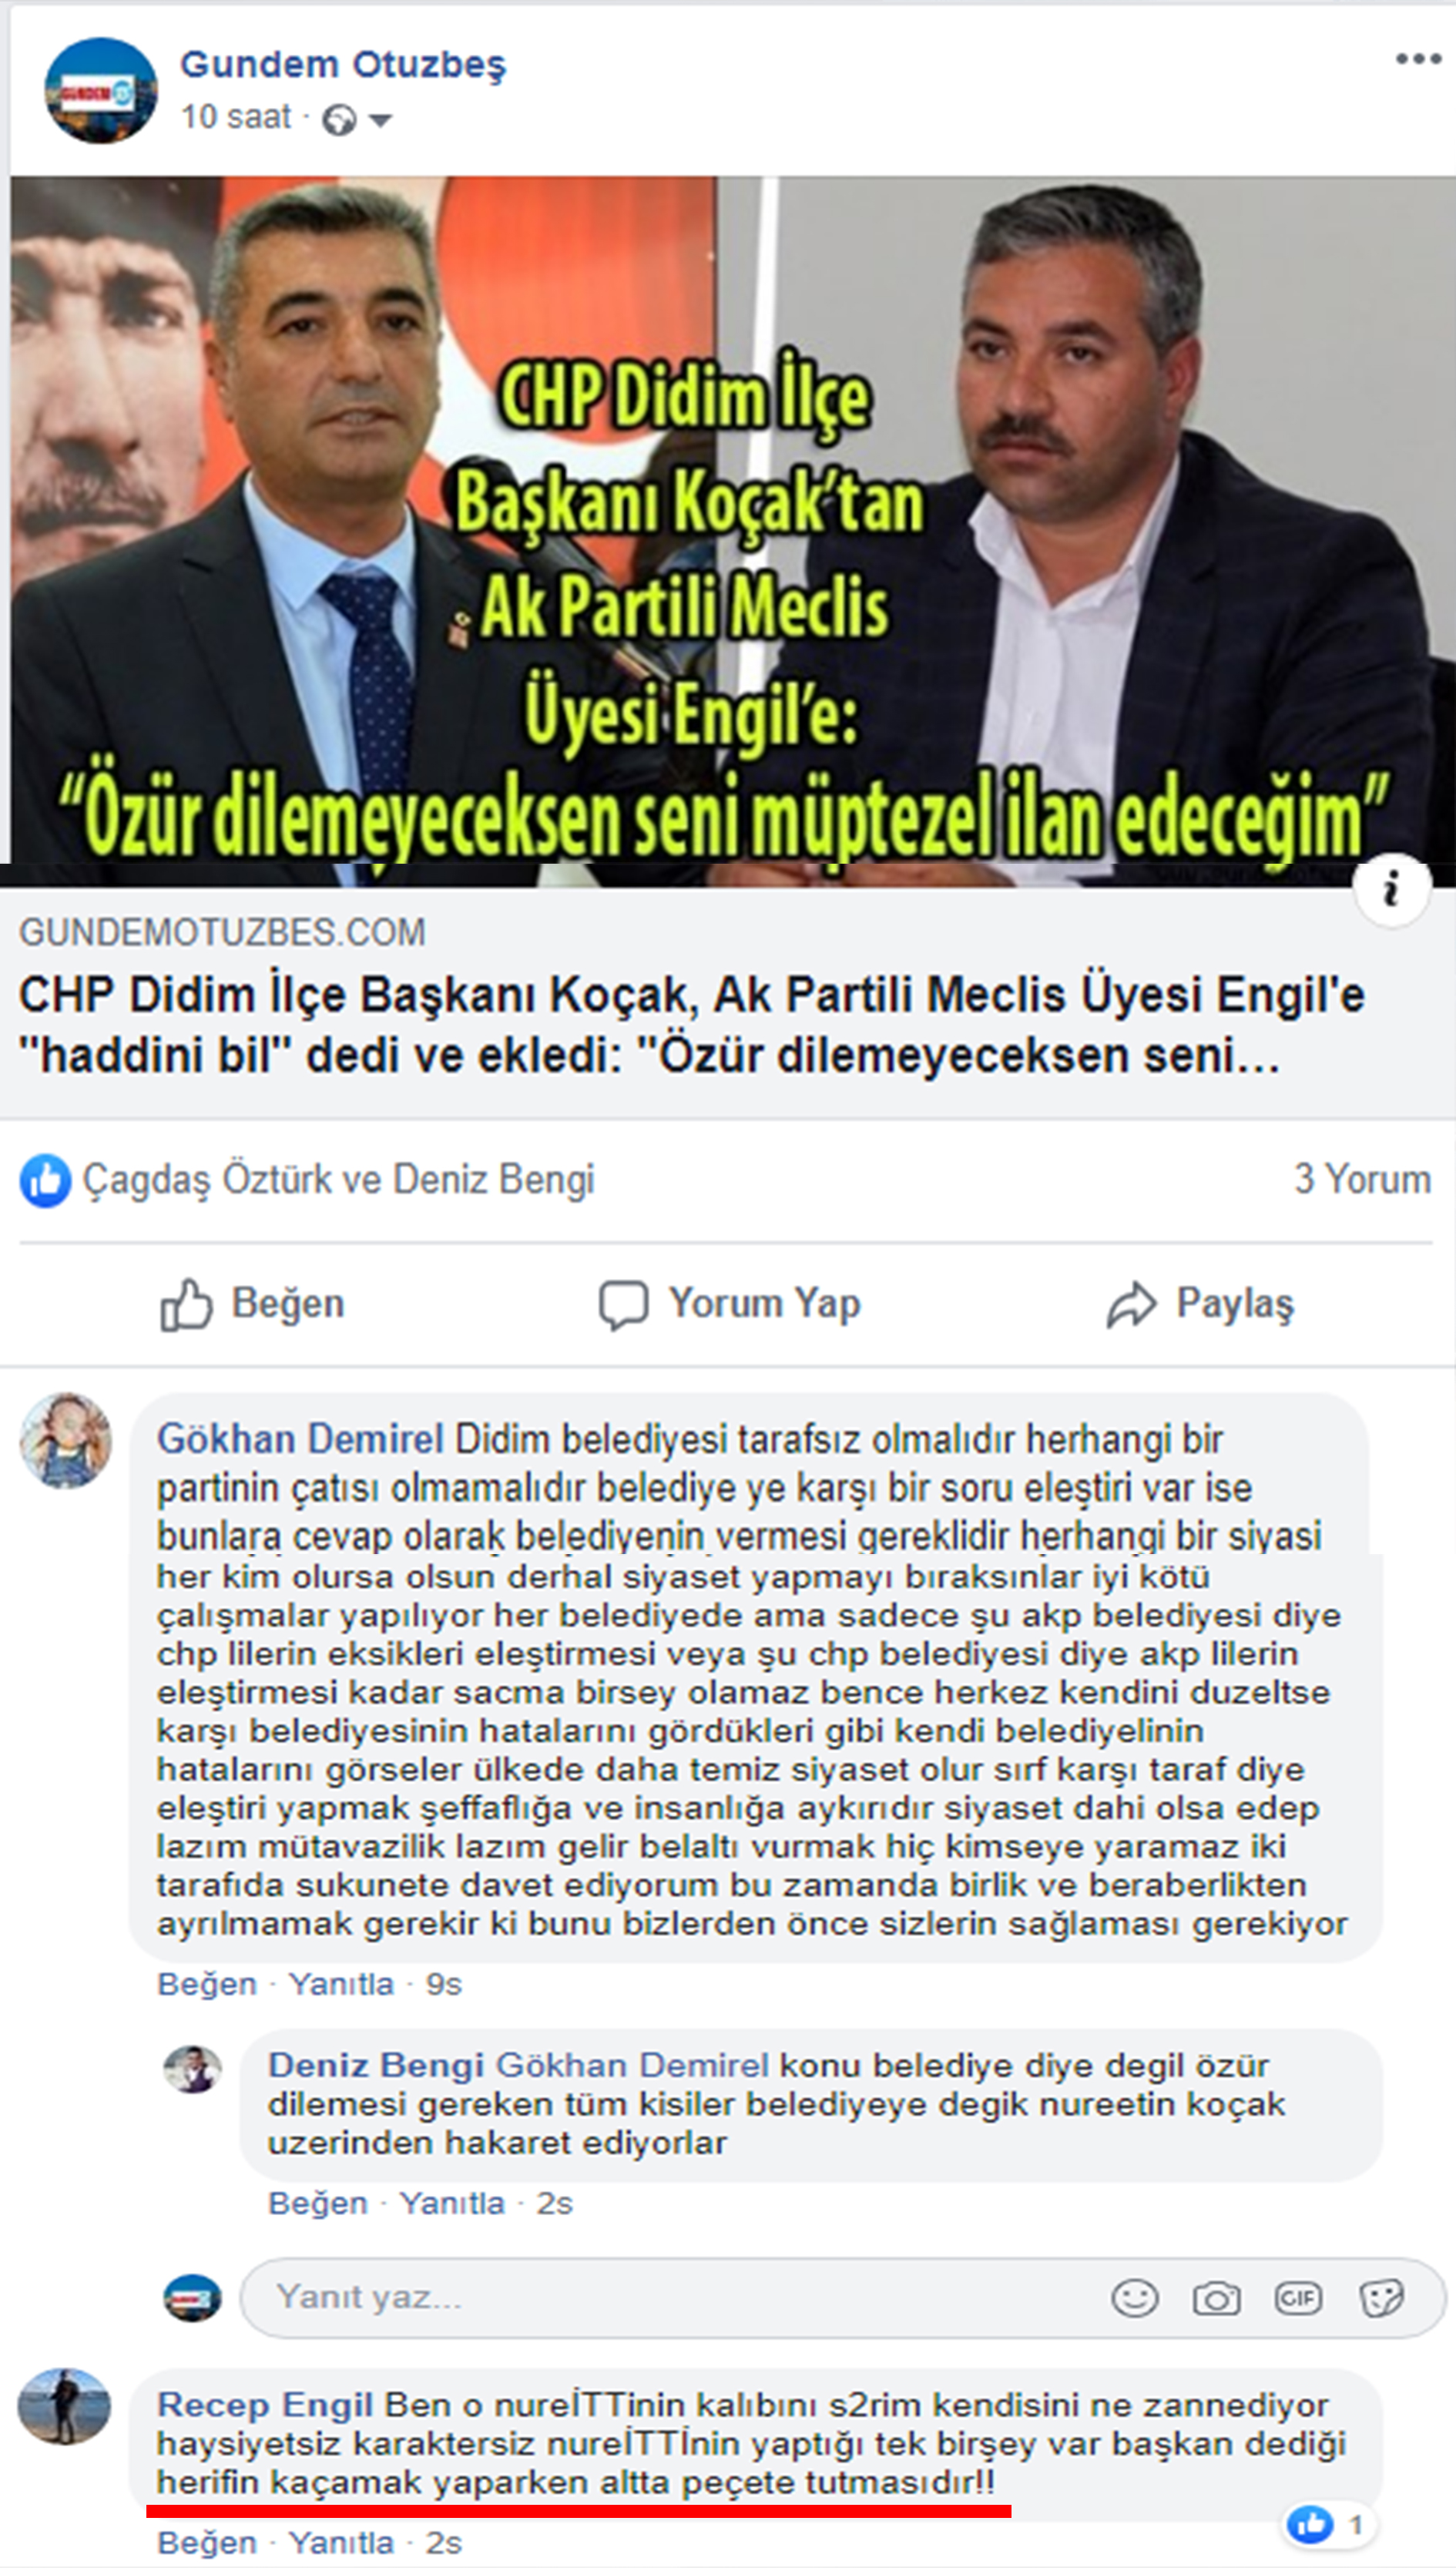The height and width of the screenshot is (2568, 1456).
Task: Open Gökhan Demirel's profile avatar
Action: [66, 1440]
